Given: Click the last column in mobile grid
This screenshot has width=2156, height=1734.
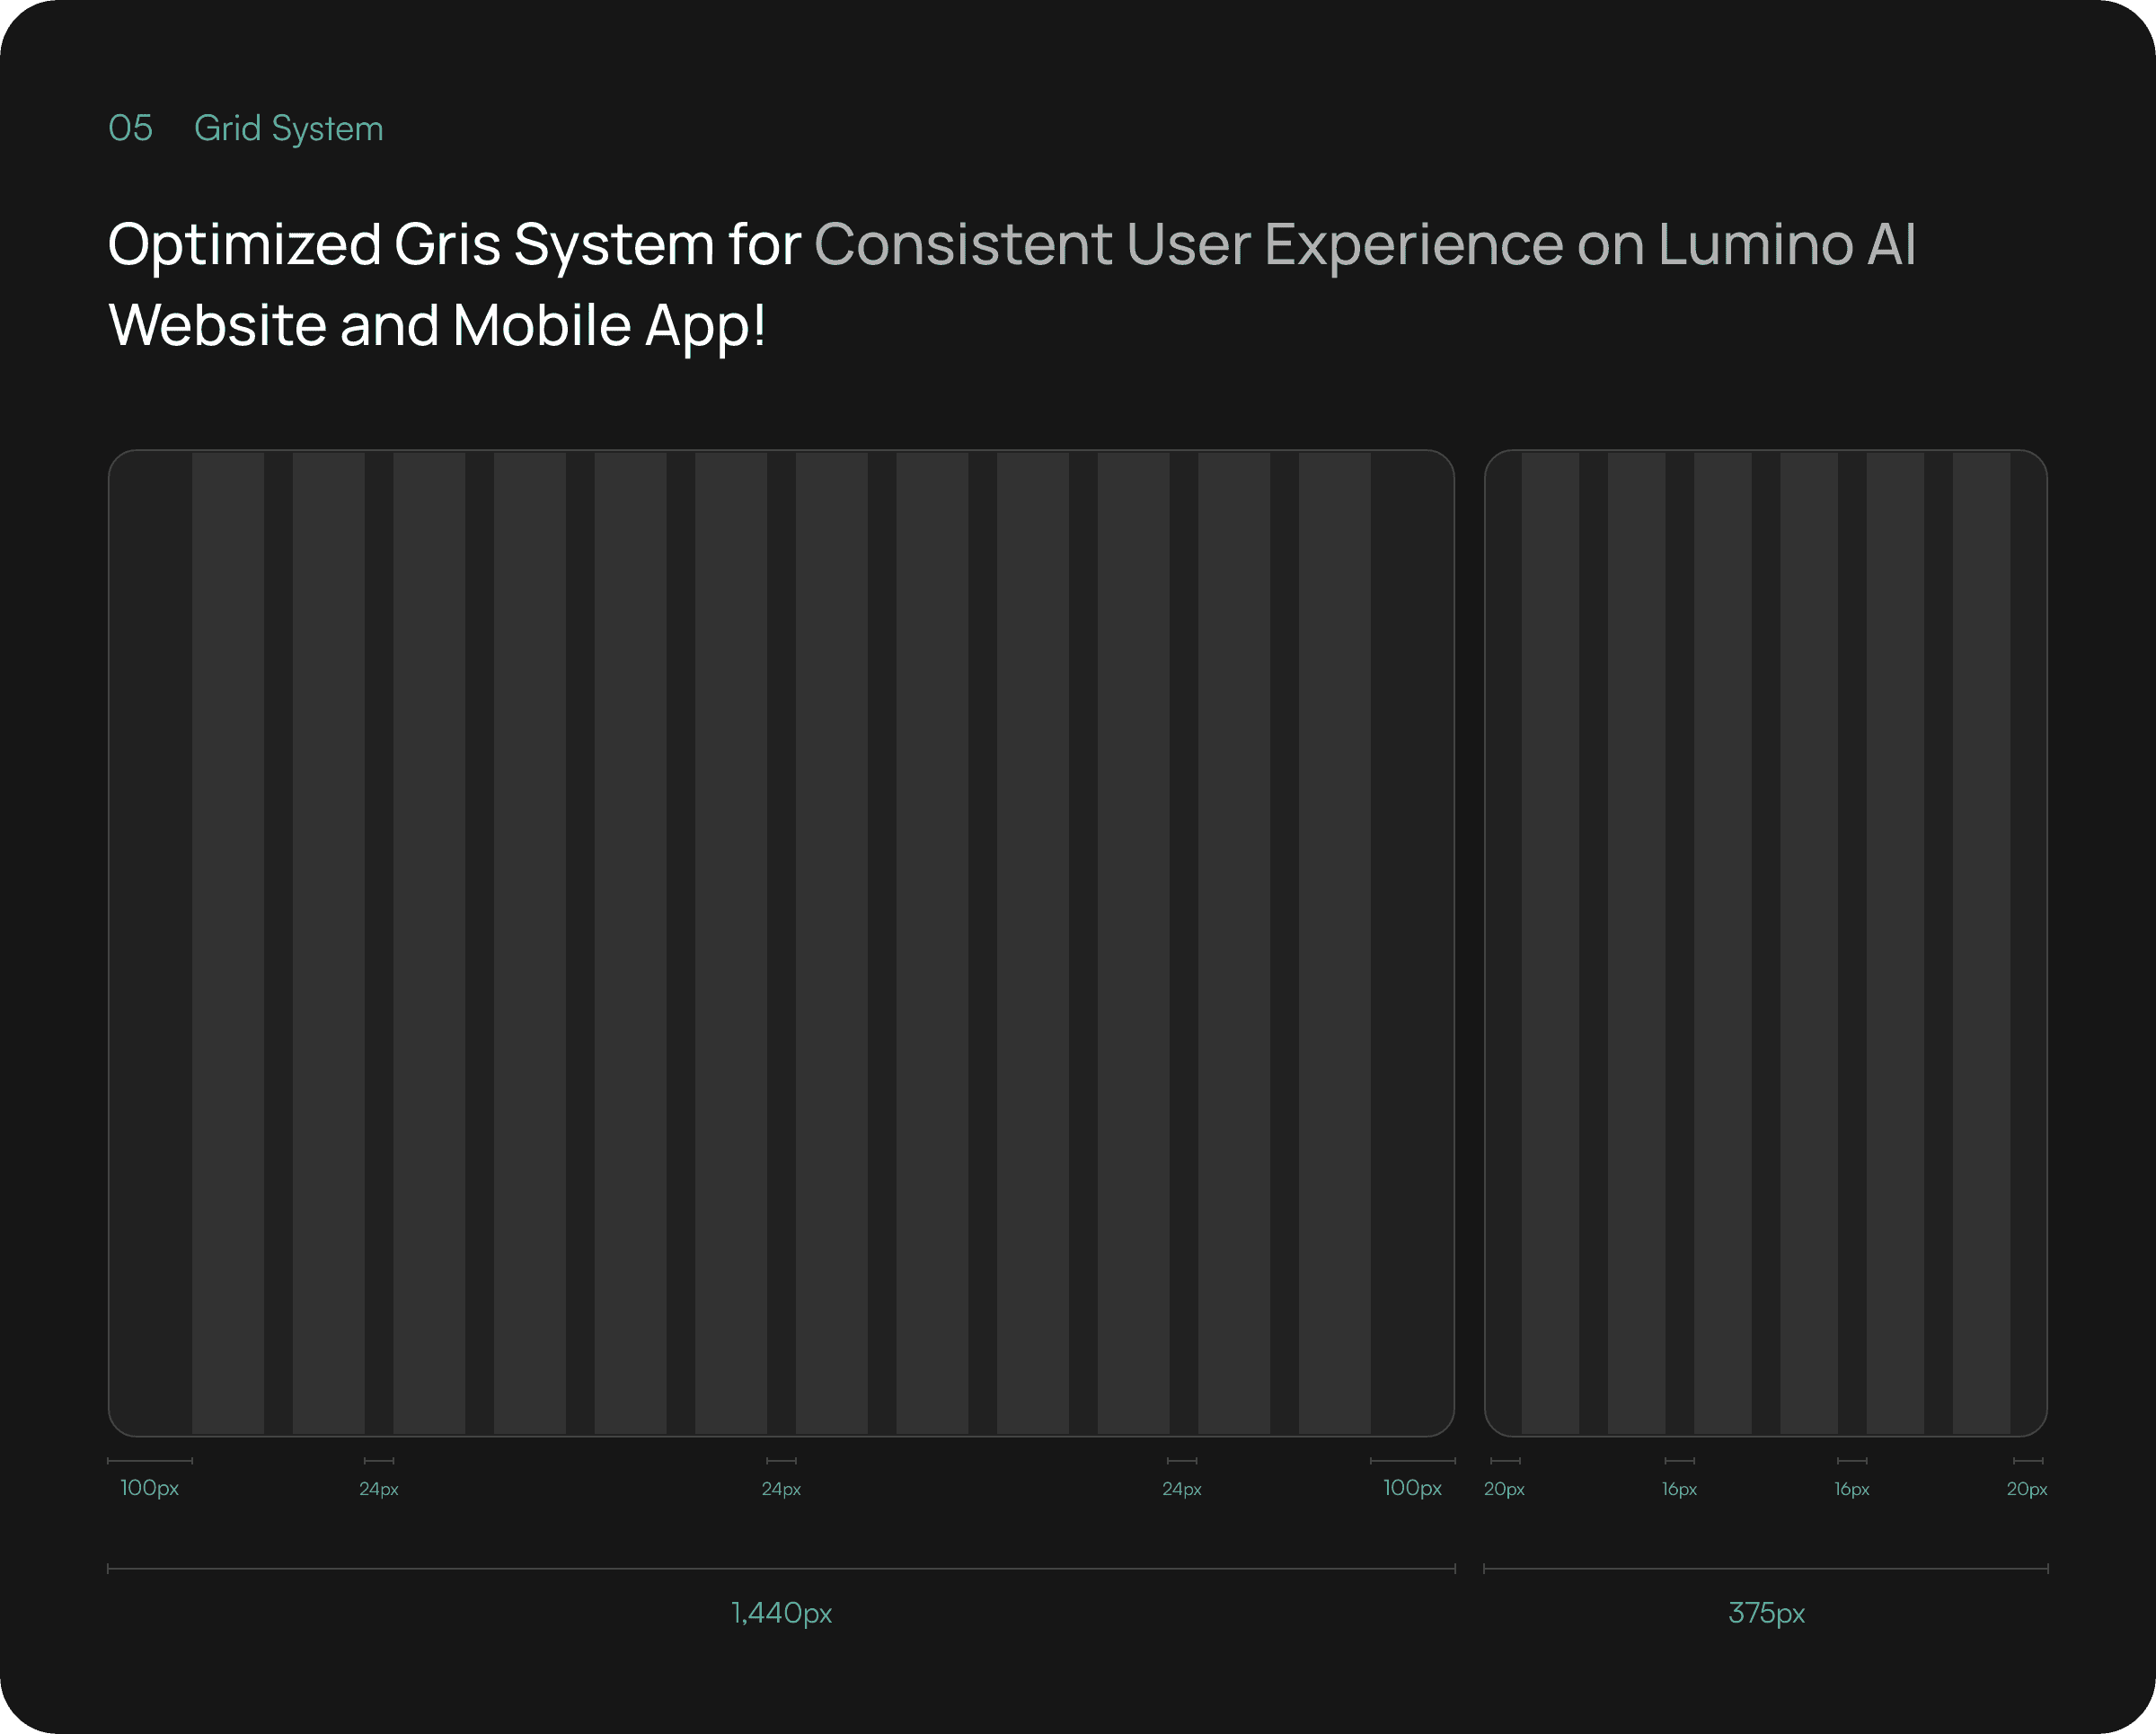Looking at the screenshot, I should (1981, 943).
